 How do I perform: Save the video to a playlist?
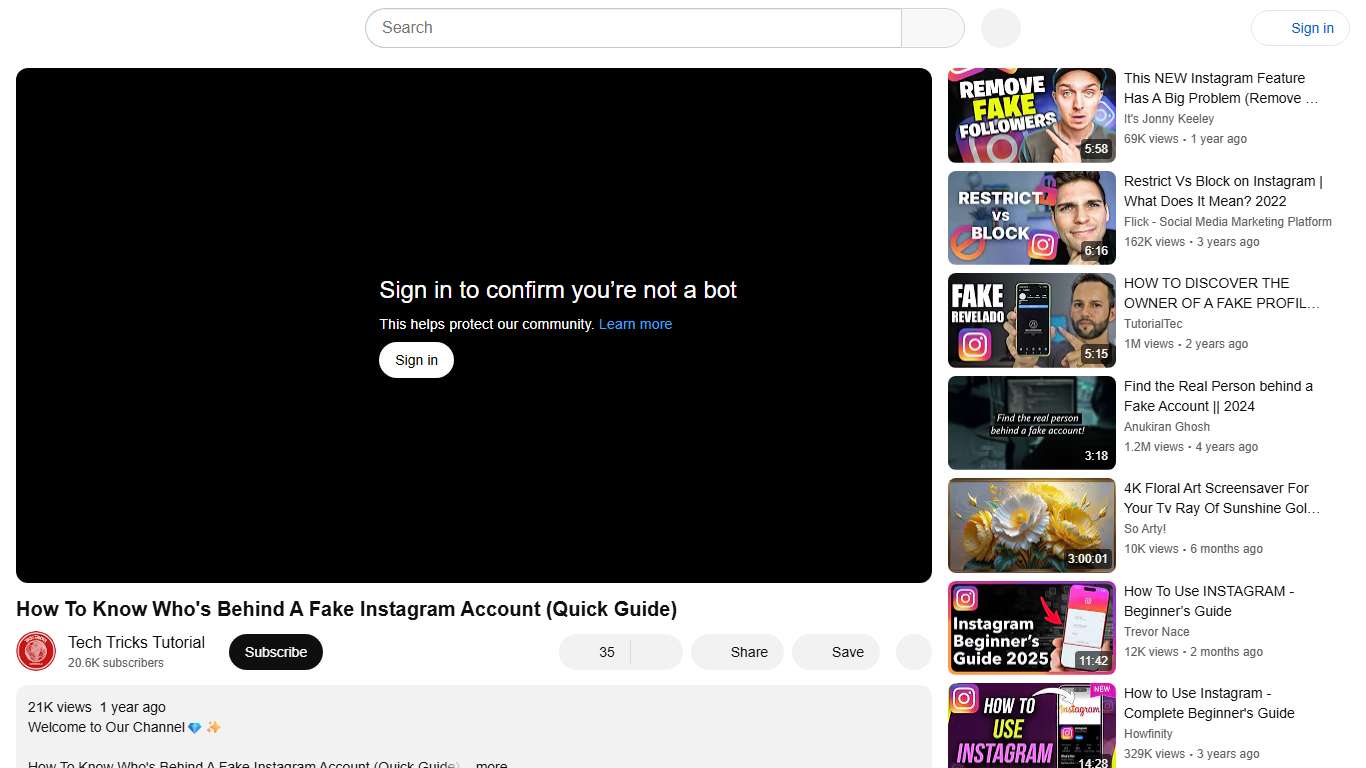coord(835,651)
